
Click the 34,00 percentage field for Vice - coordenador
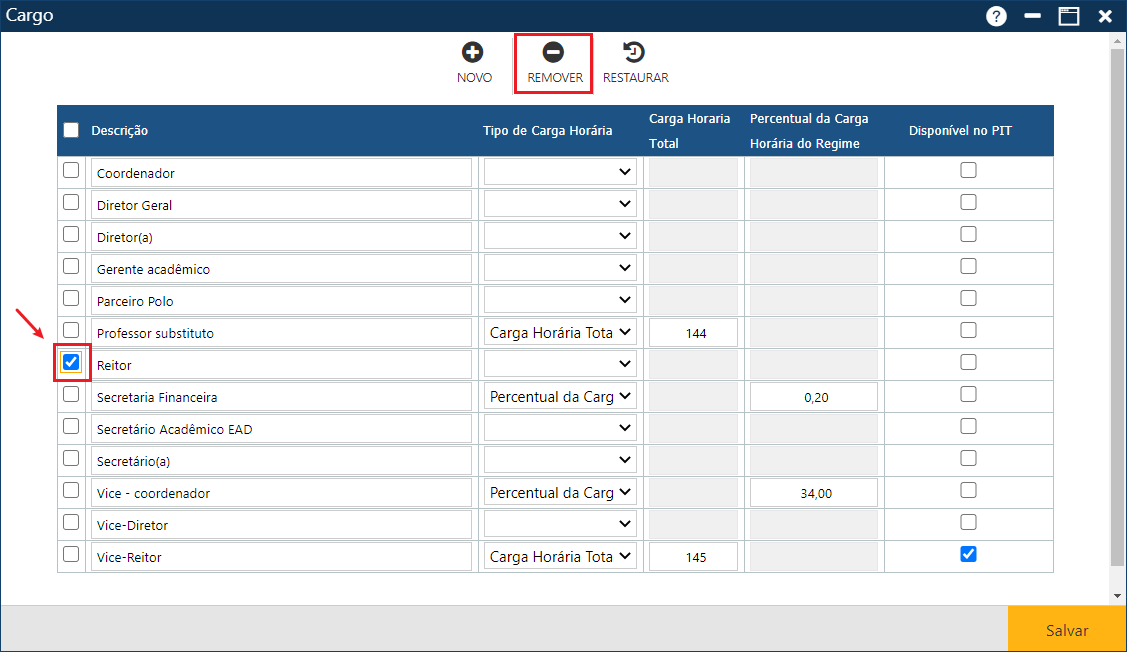(x=814, y=493)
